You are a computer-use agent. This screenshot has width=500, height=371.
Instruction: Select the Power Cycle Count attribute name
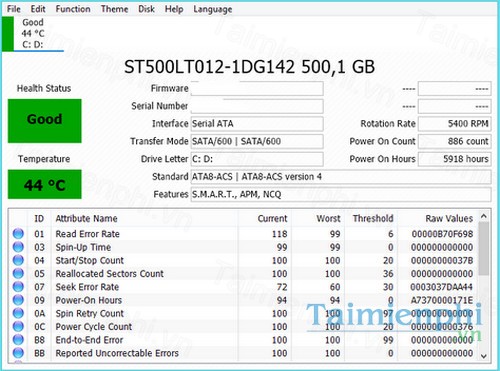(94, 327)
